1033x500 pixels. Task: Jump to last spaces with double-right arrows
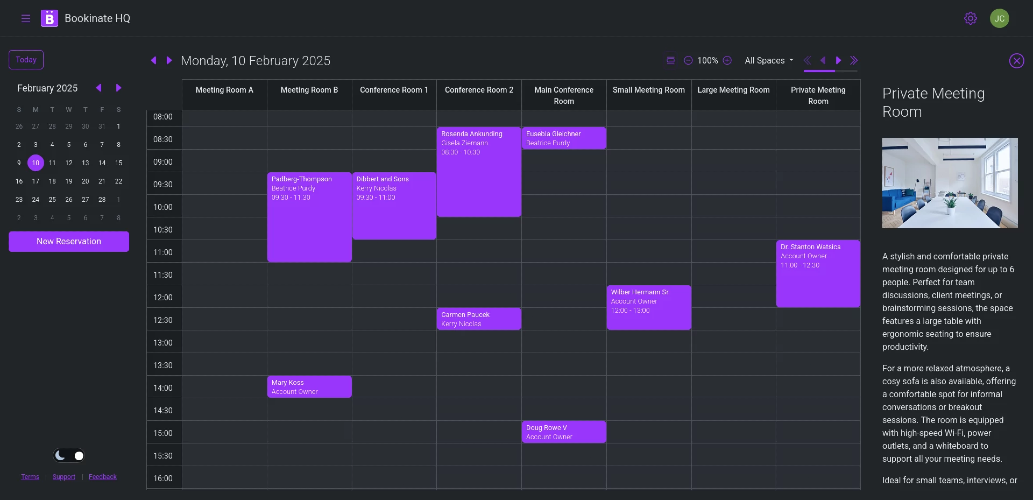click(x=854, y=61)
